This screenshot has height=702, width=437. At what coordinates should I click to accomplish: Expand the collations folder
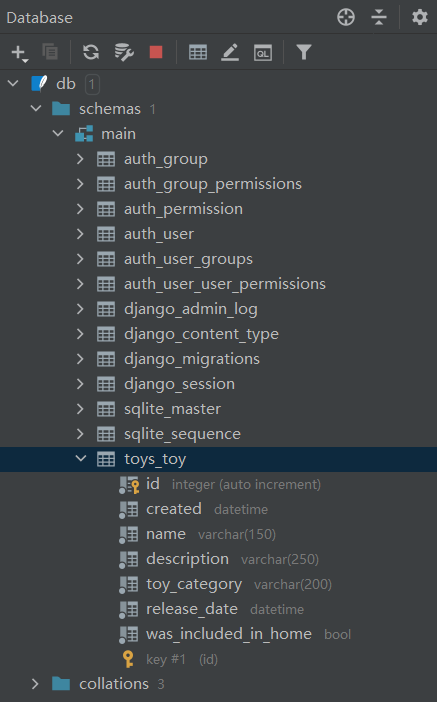point(35,684)
